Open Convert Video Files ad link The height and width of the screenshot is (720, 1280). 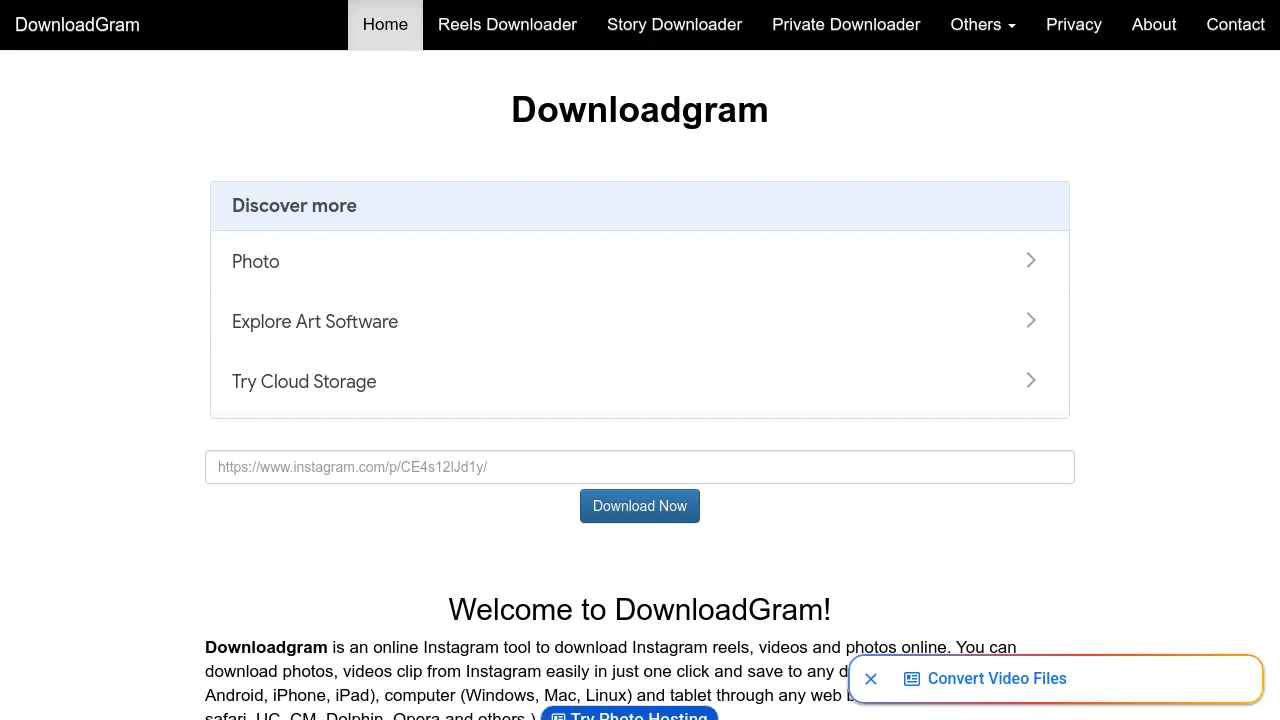[997, 679]
